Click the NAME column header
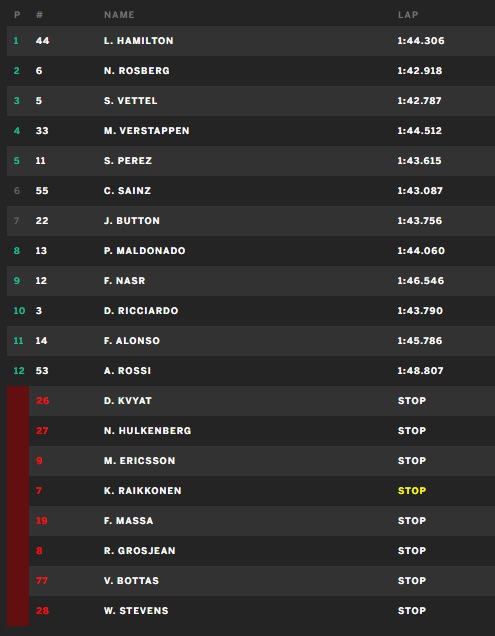The height and width of the screenshot is (636, 495). 119,15
